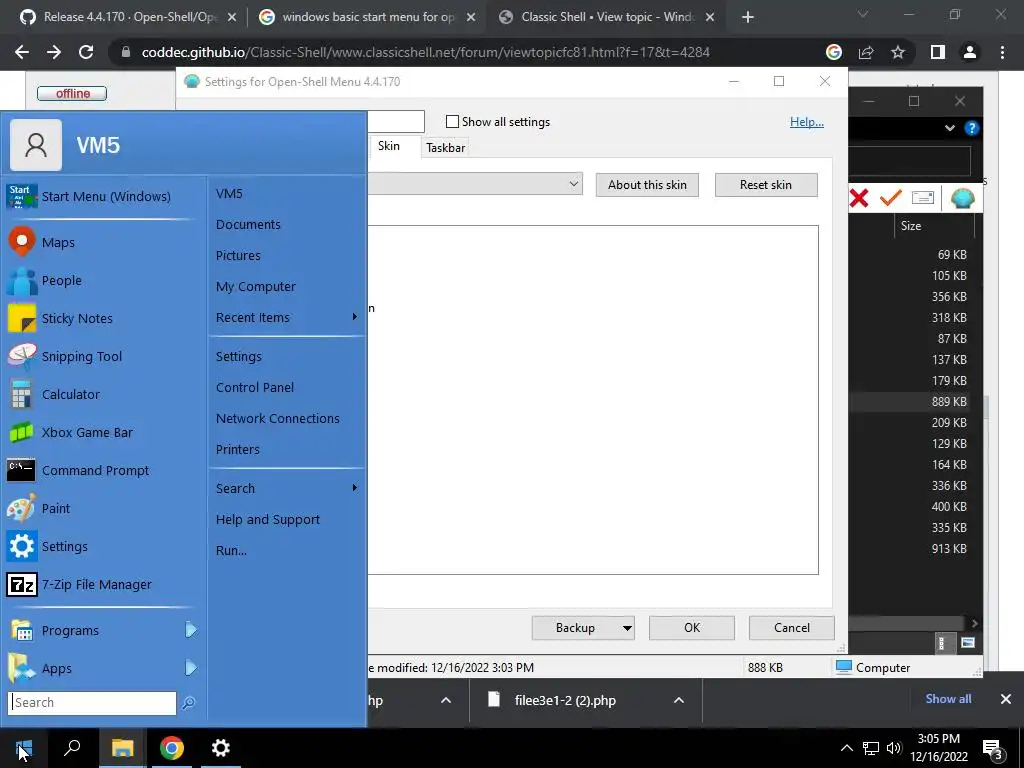This screenshot has height=768, width=1024.
Task: Open the Backup button dropdown arrow
Action: (627, 628)
